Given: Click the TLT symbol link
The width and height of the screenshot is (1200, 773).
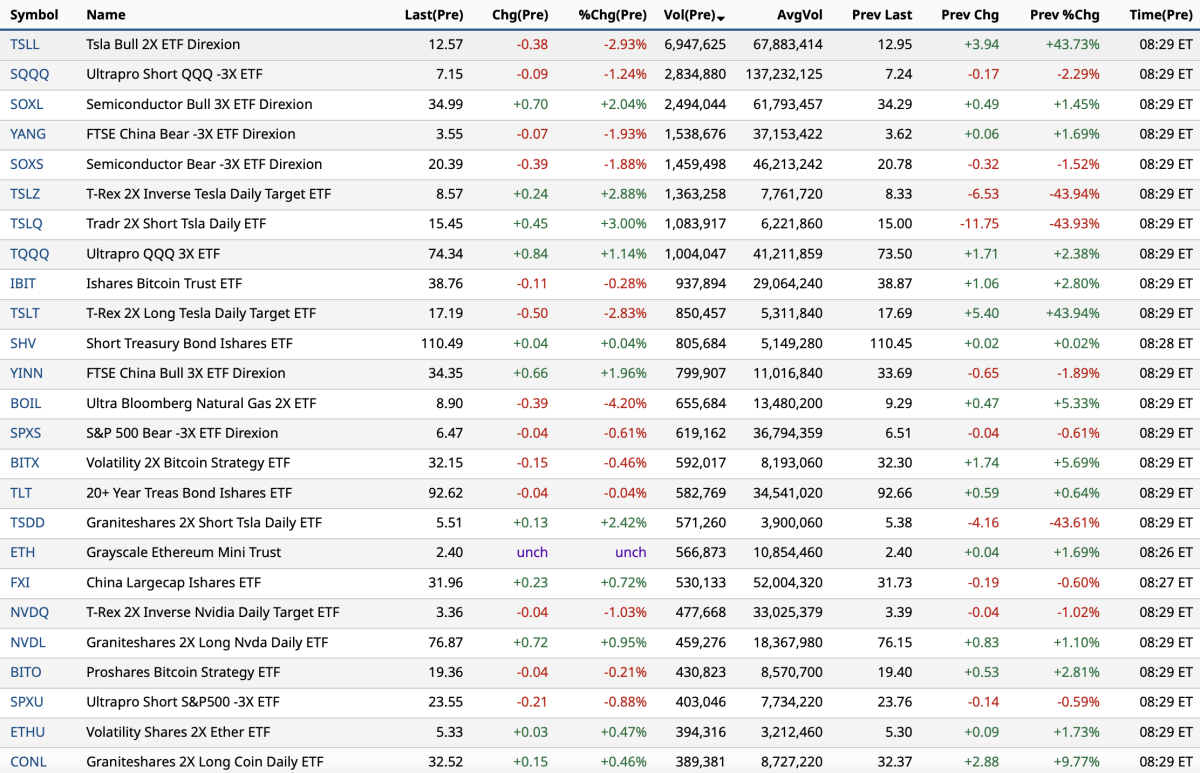Looking at the screenshot, I should 21,493.
